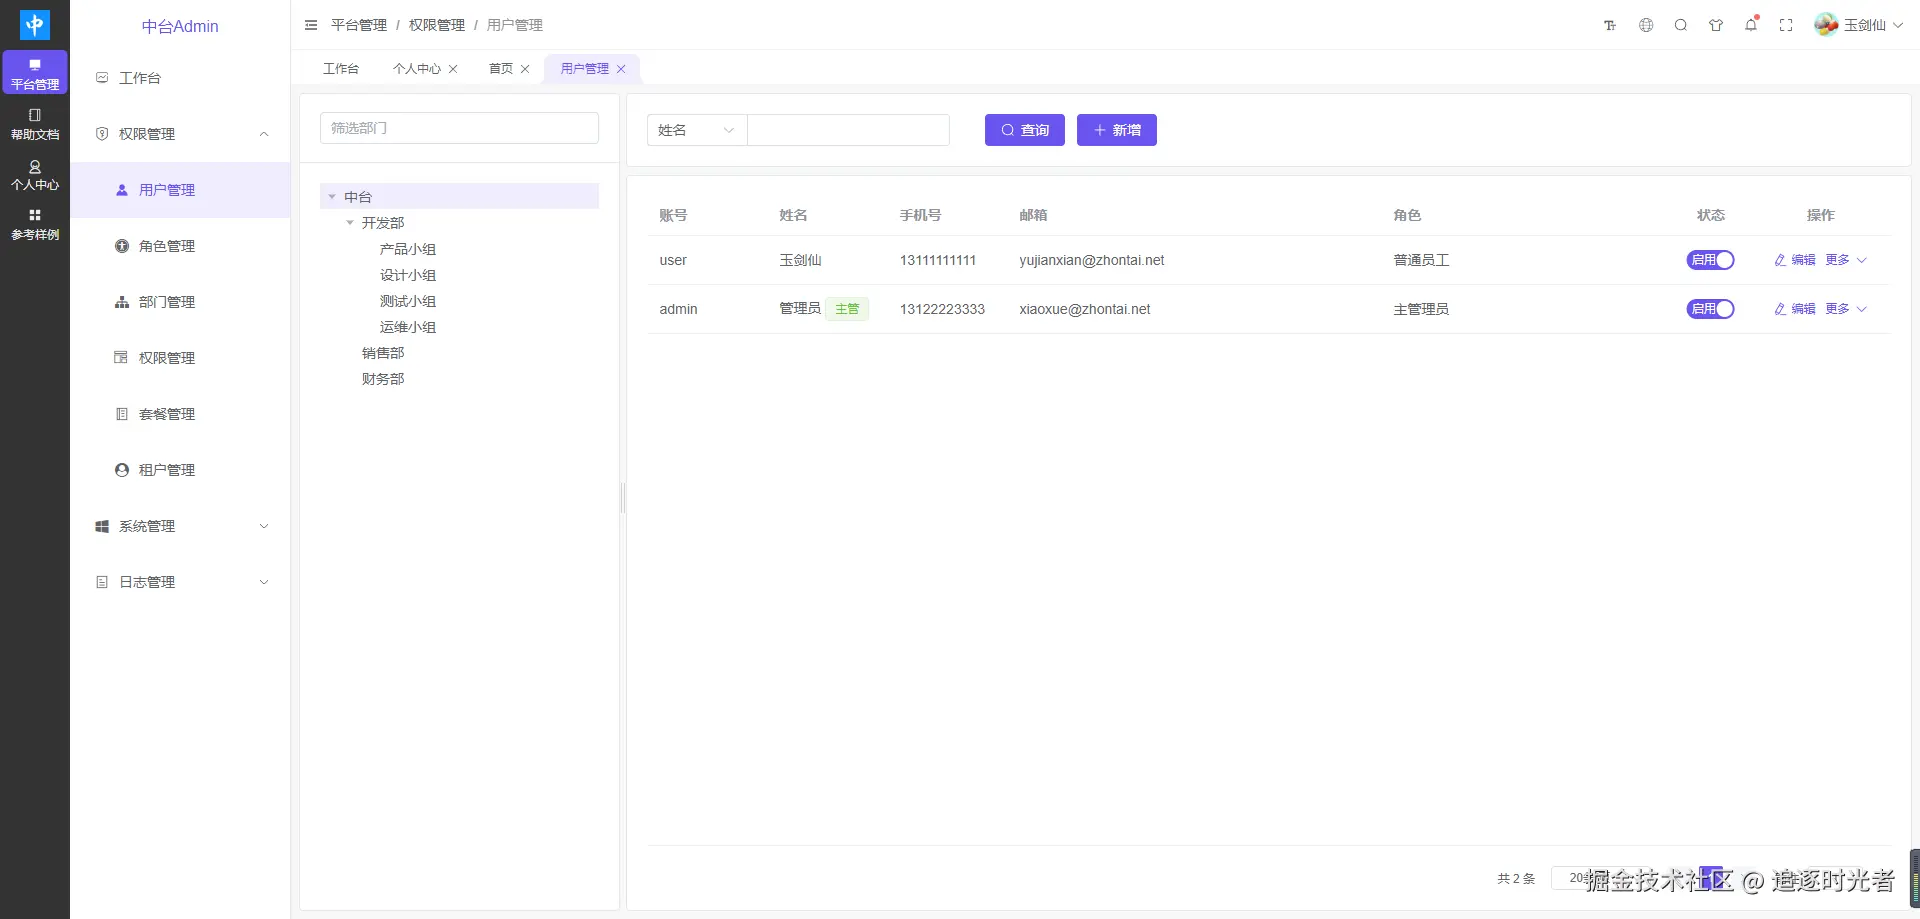The image size is (1920, 919).
Task: Click the 新增 add button
Action: [x=1117, y=130]
